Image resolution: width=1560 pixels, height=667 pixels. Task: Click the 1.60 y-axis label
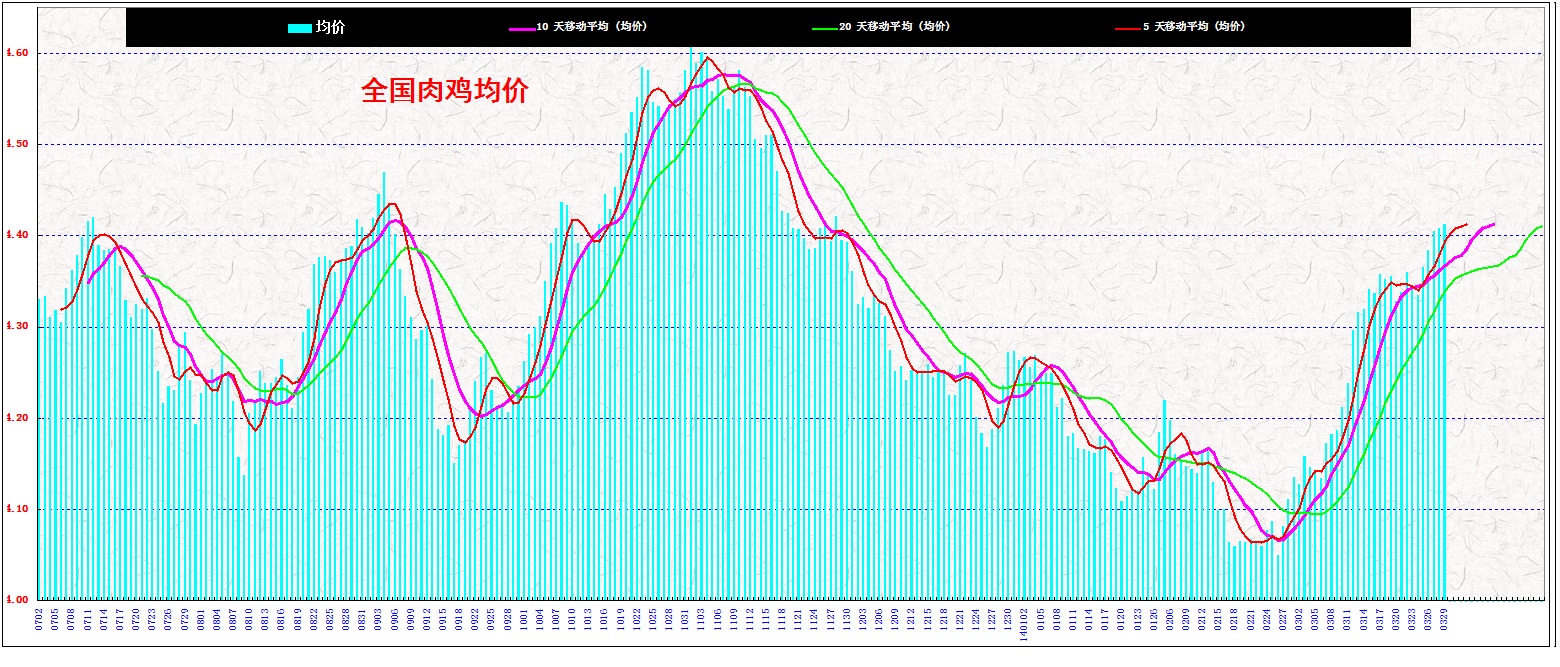(17, 53)
